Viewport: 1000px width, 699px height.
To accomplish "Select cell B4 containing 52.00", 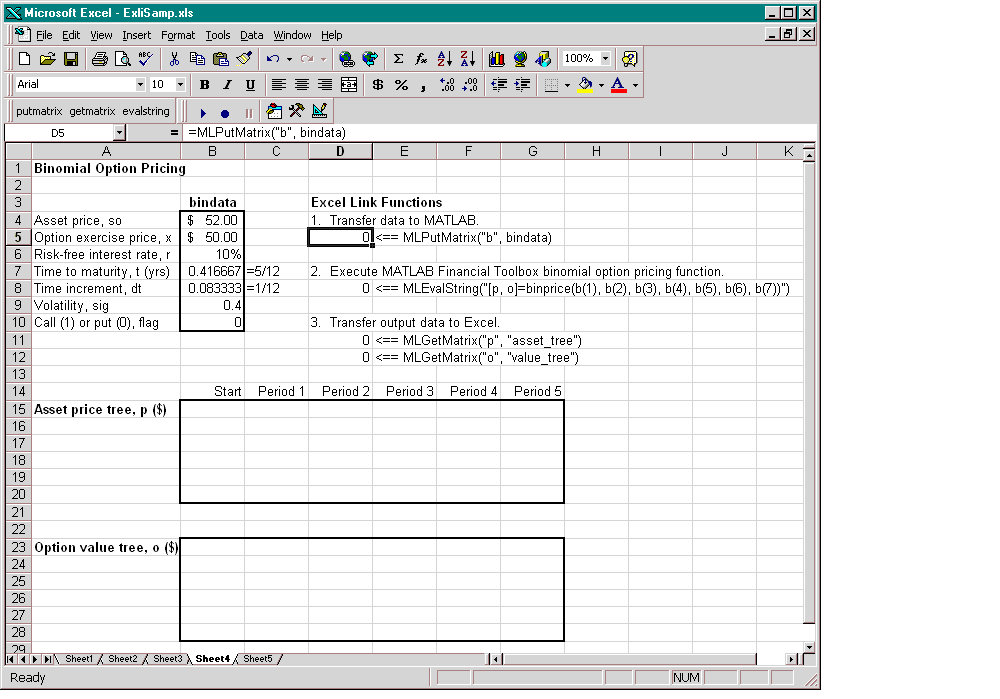I will click(x=212, y=220).
